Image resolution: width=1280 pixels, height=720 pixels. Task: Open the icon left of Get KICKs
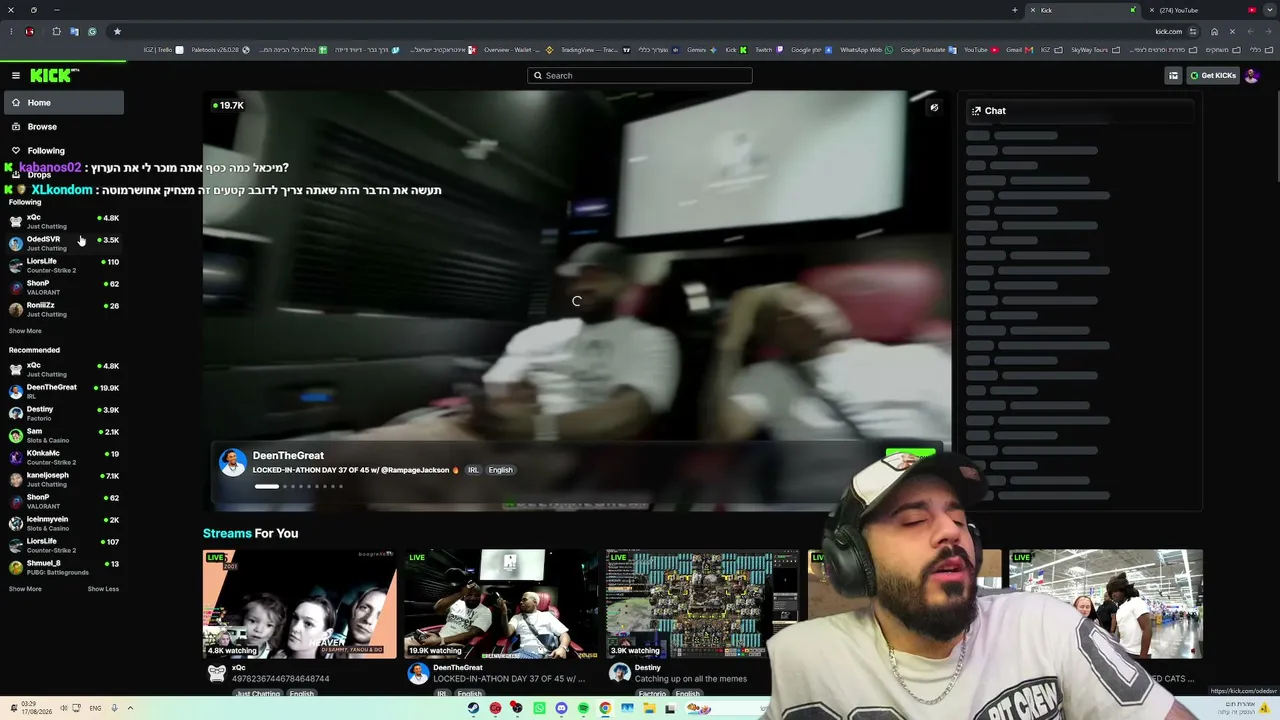[1173, 75]
